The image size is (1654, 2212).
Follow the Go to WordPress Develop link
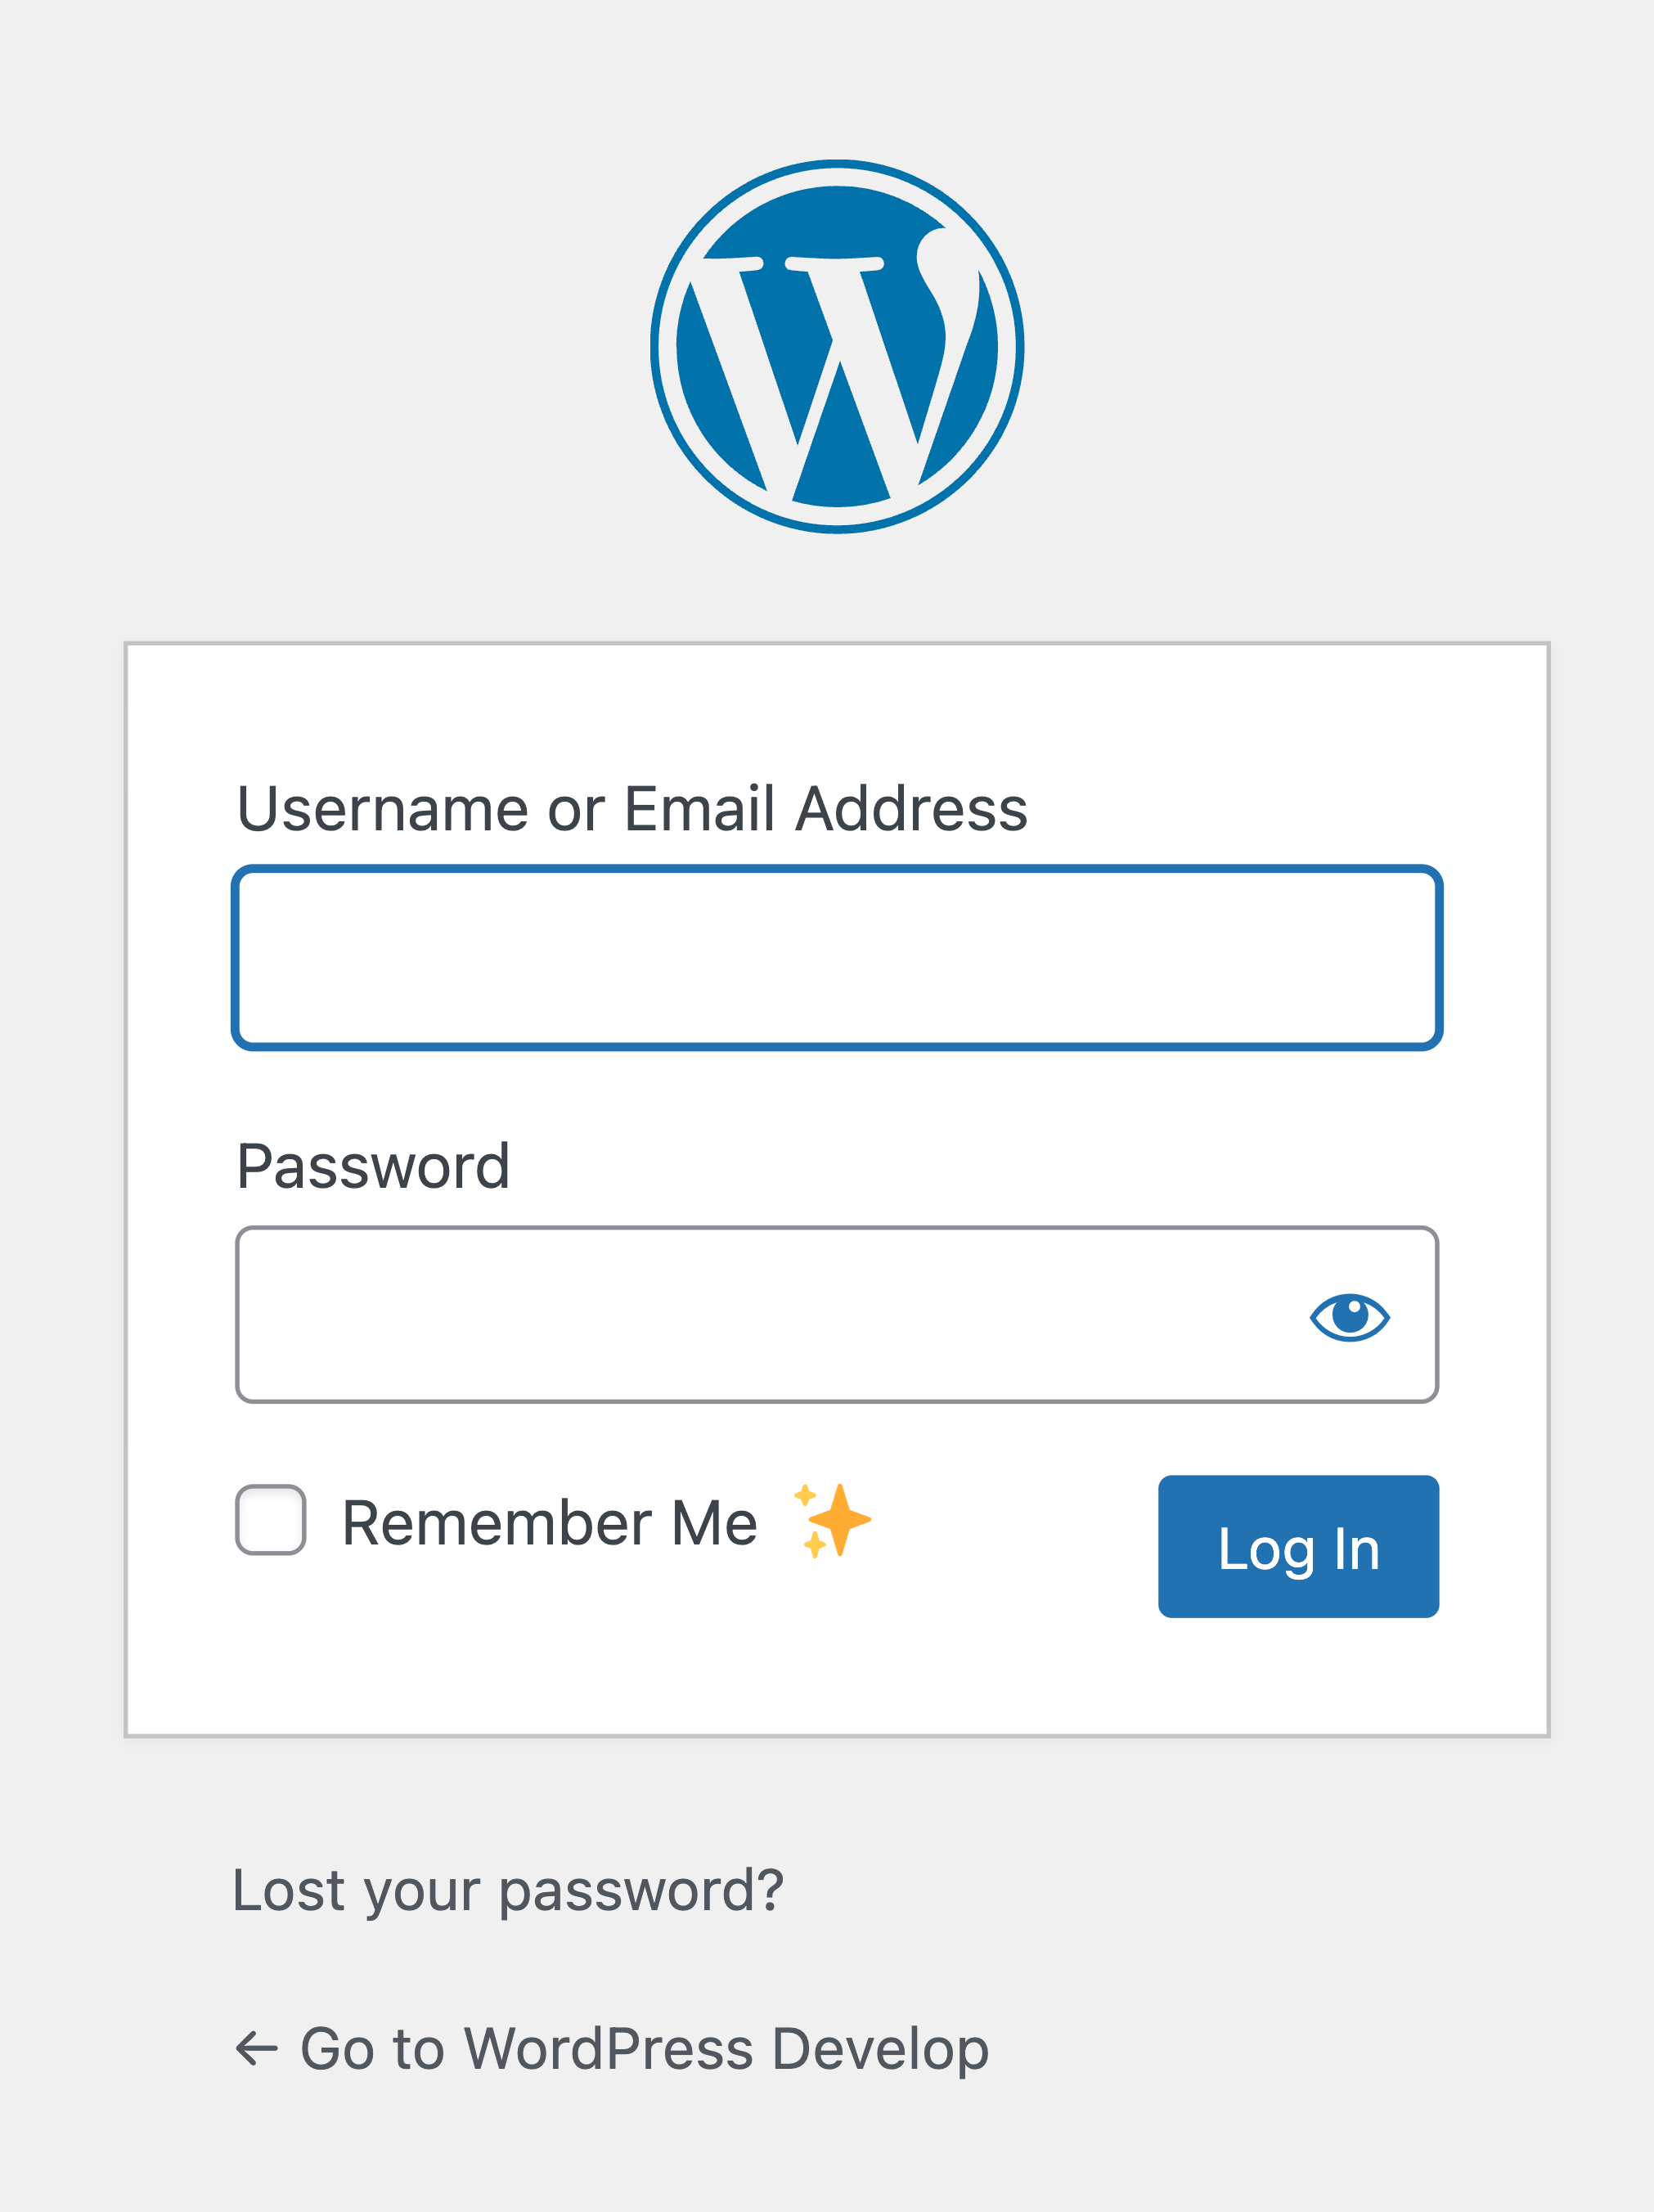644,2048
